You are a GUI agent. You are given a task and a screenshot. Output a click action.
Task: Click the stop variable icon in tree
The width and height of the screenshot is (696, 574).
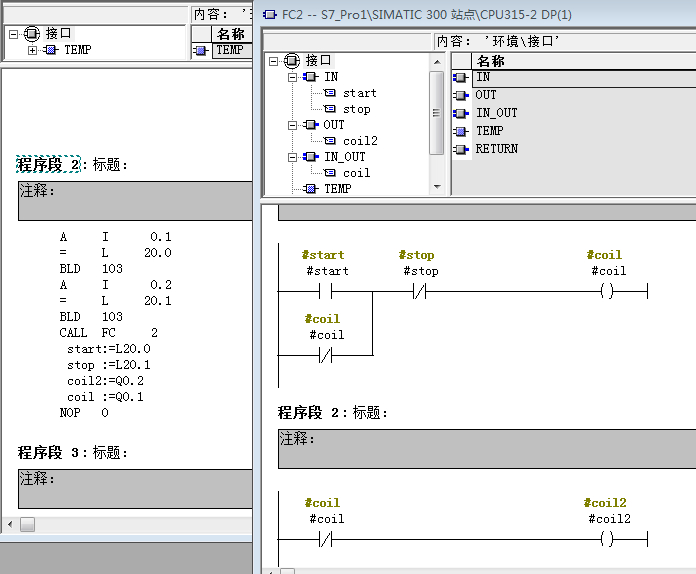330,109
